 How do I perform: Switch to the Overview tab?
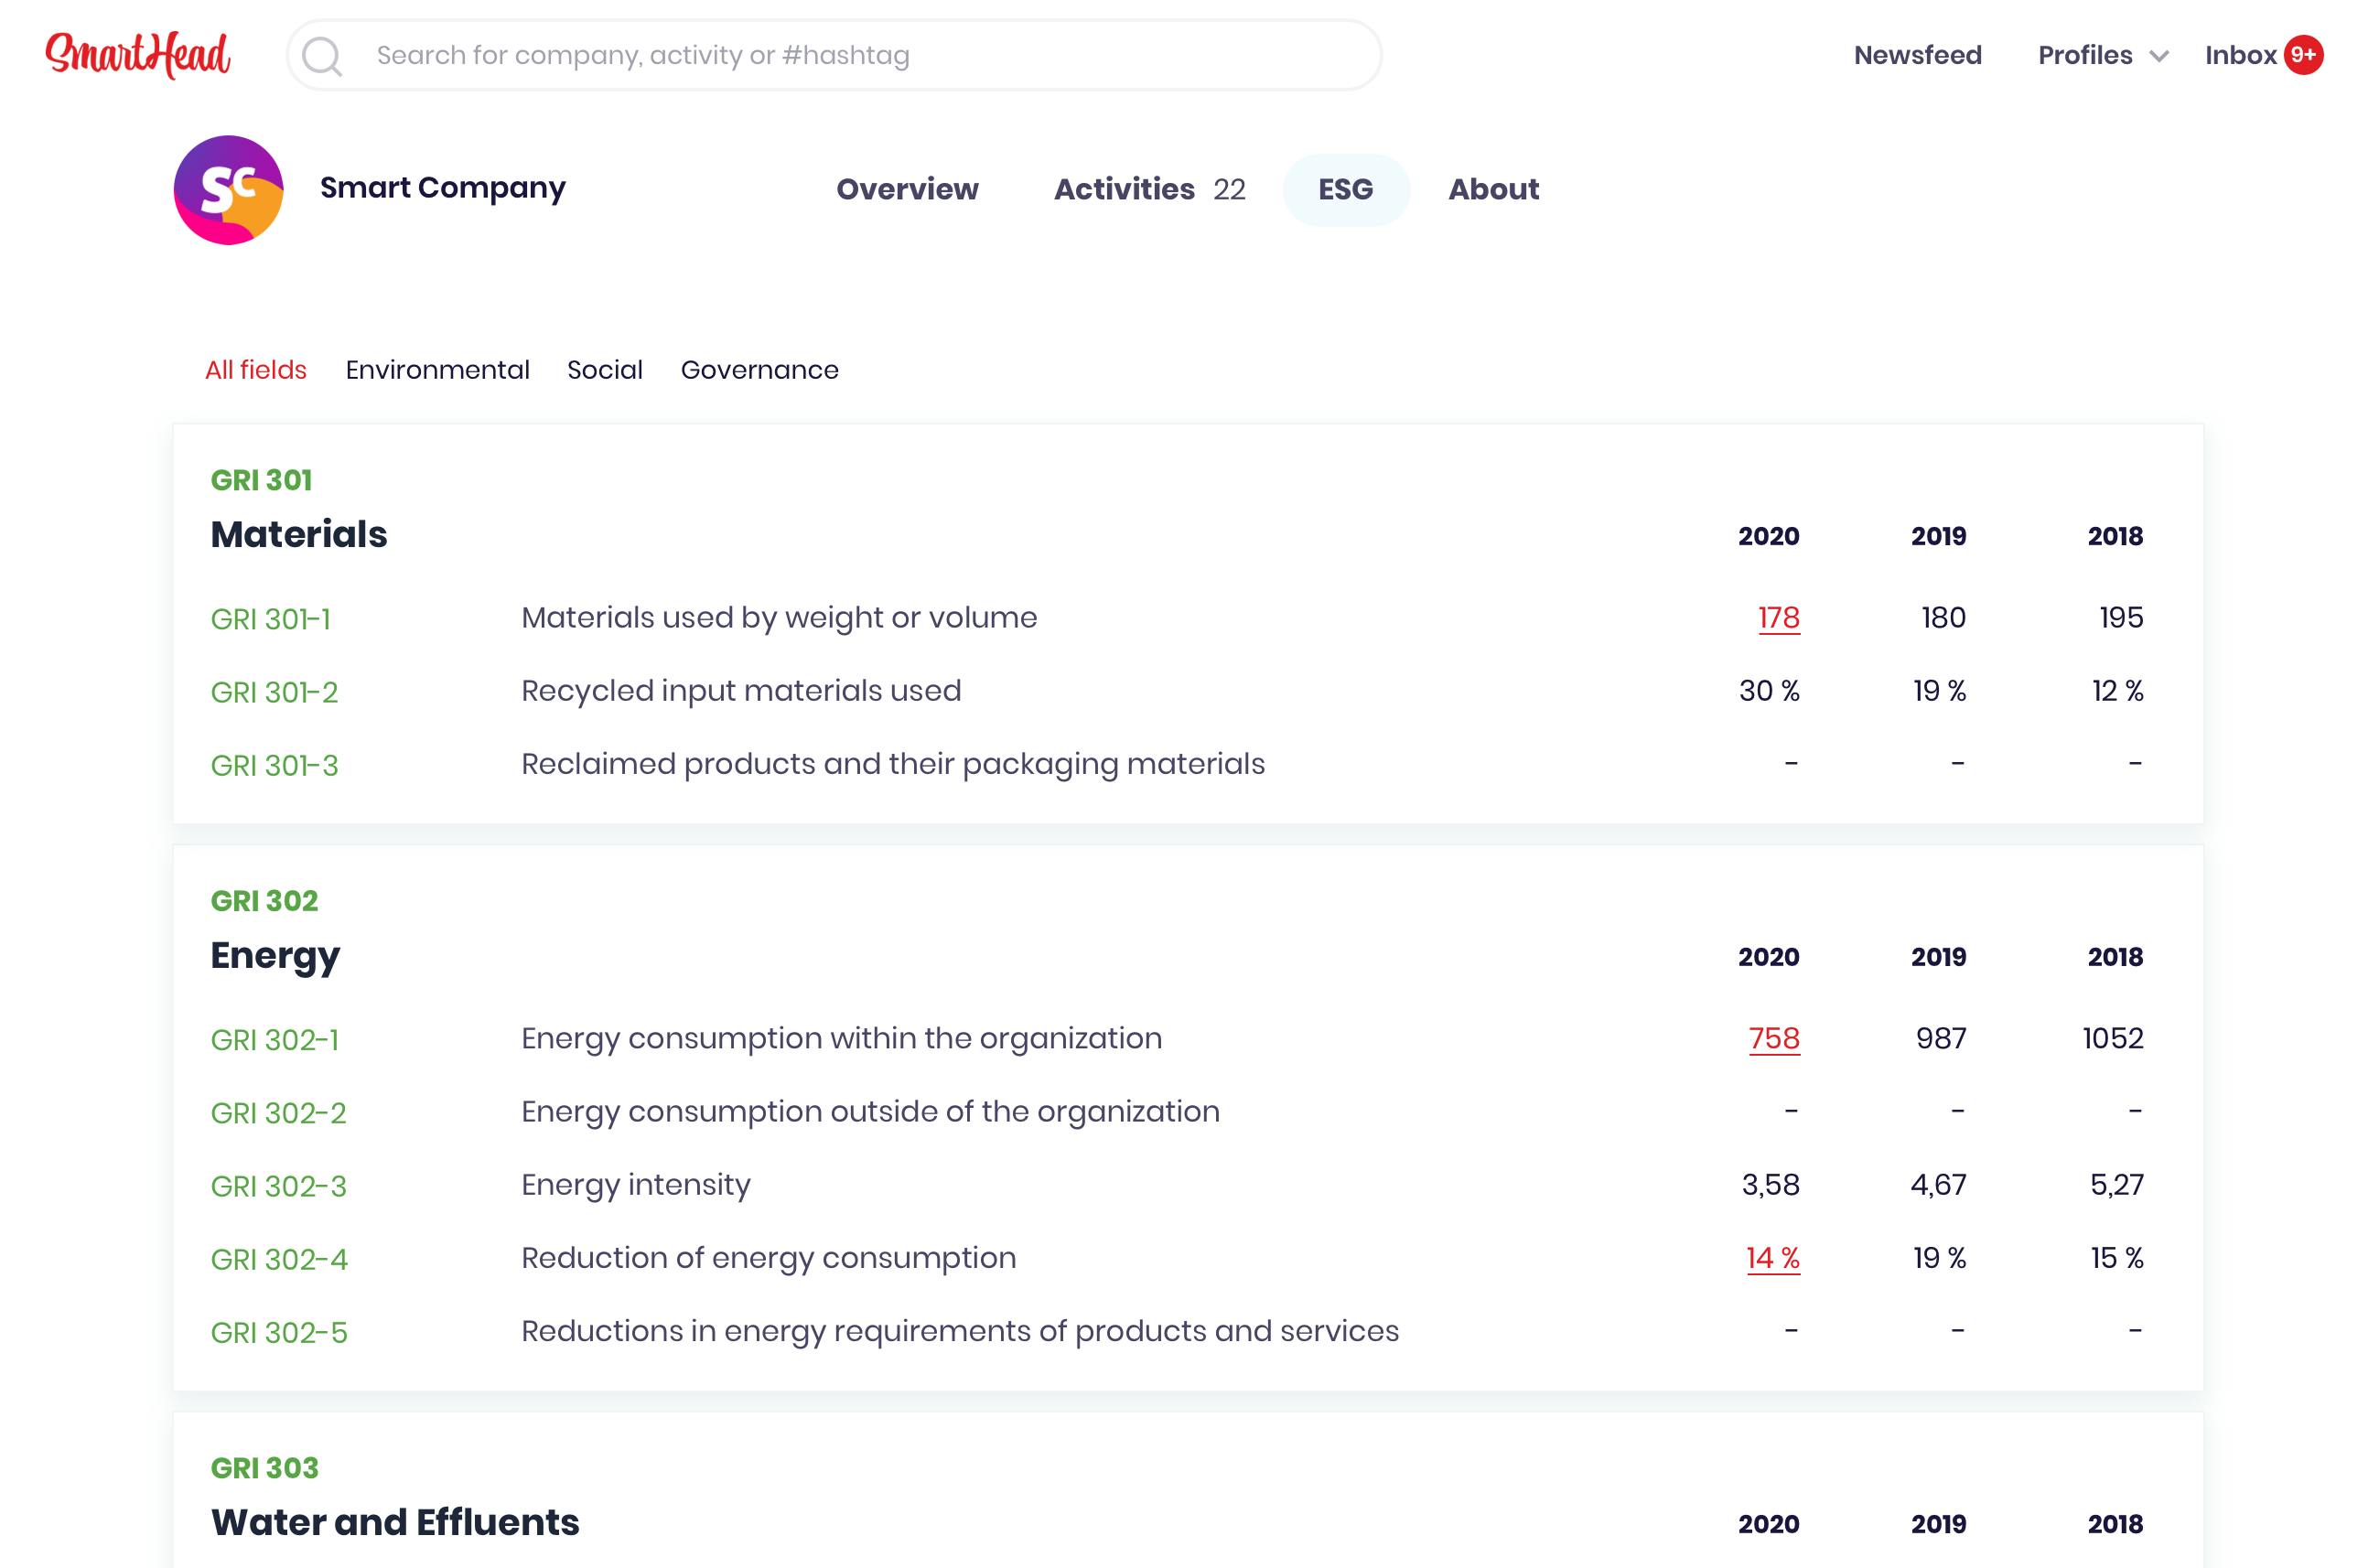907,189
